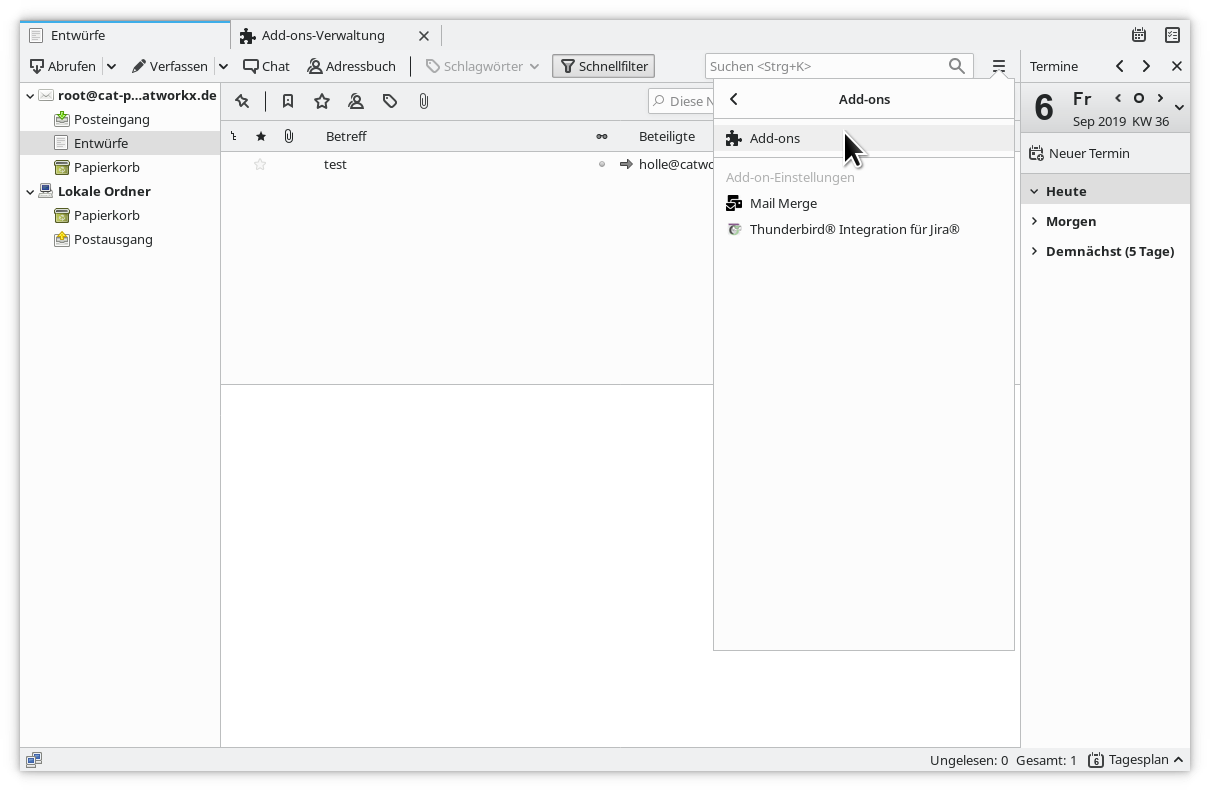Image resolution: width=1210 pixels, height=791 pixels.
Task: Open Mail Merge add-on settings
Action: [x=783, y=203]
